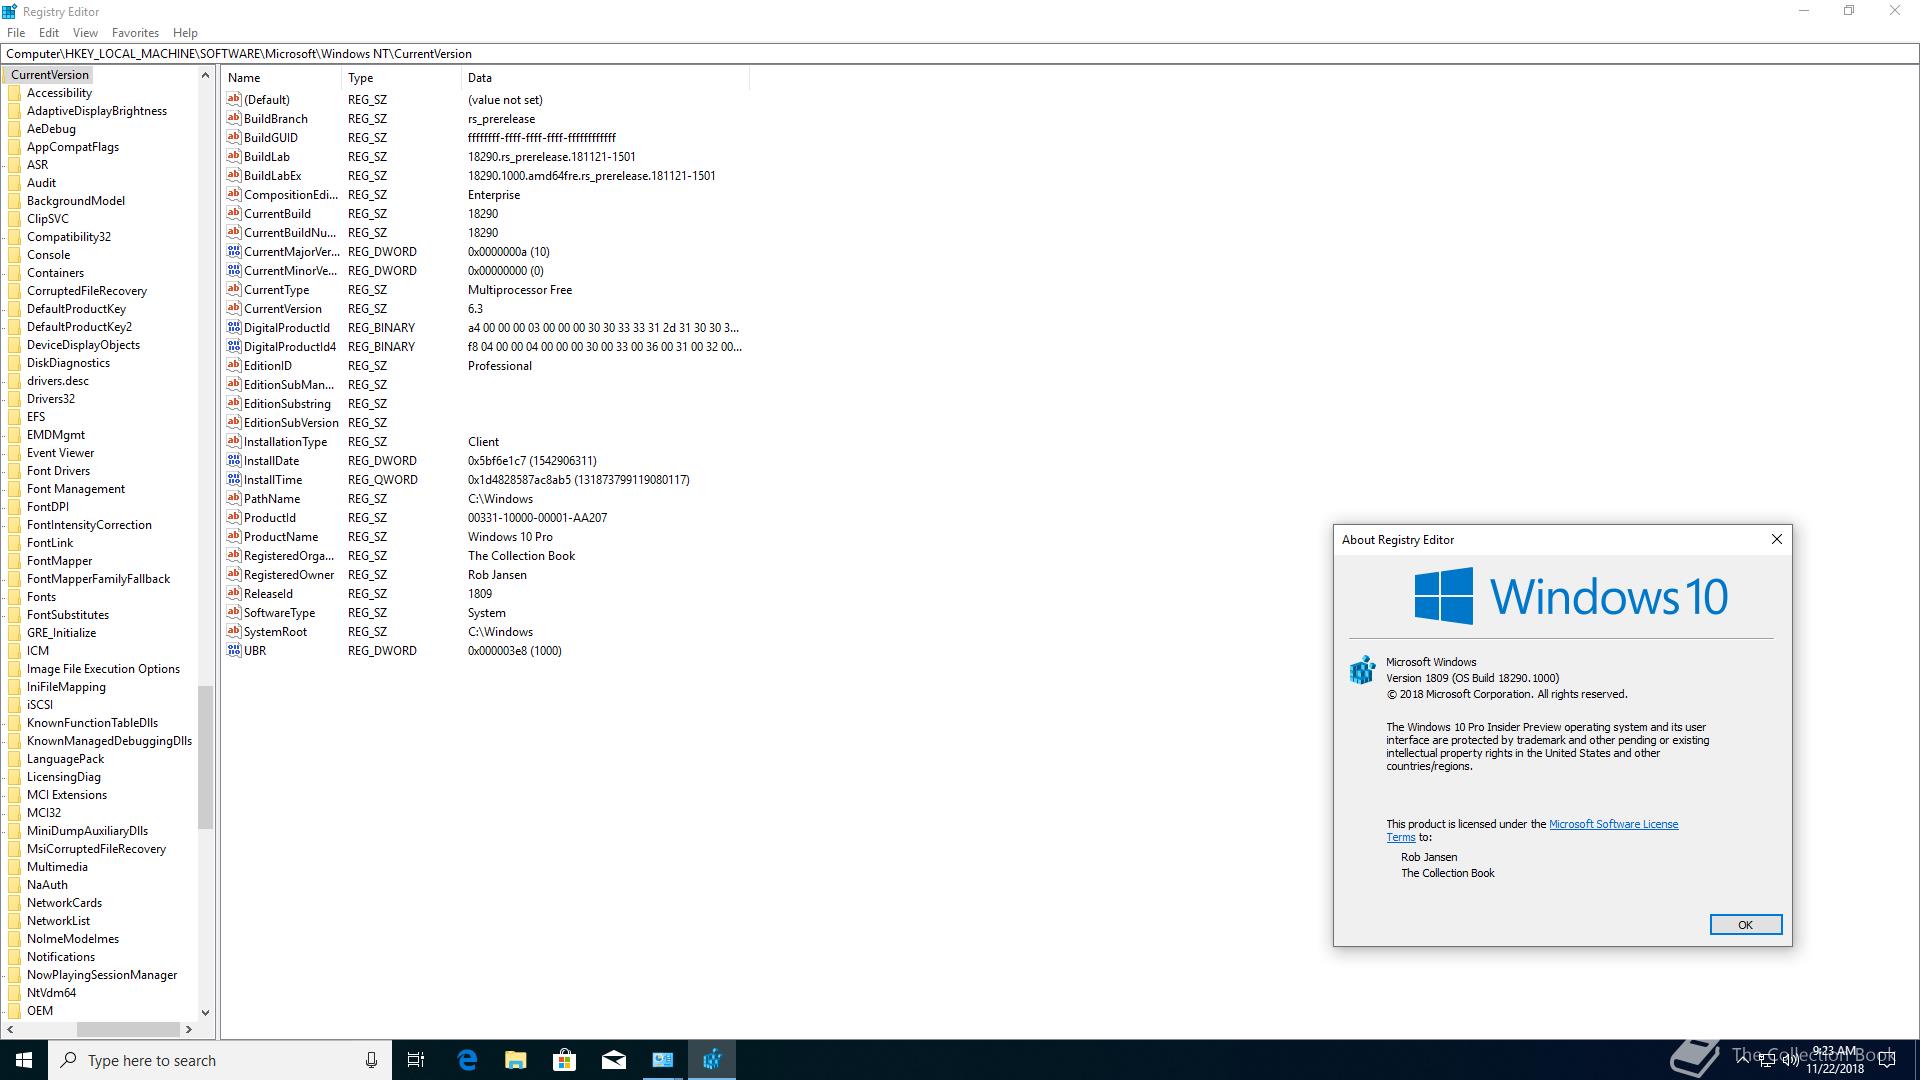1920x1080 pixels.
Task: Select the EditionID value name
Action: click(x=268, y=365)
